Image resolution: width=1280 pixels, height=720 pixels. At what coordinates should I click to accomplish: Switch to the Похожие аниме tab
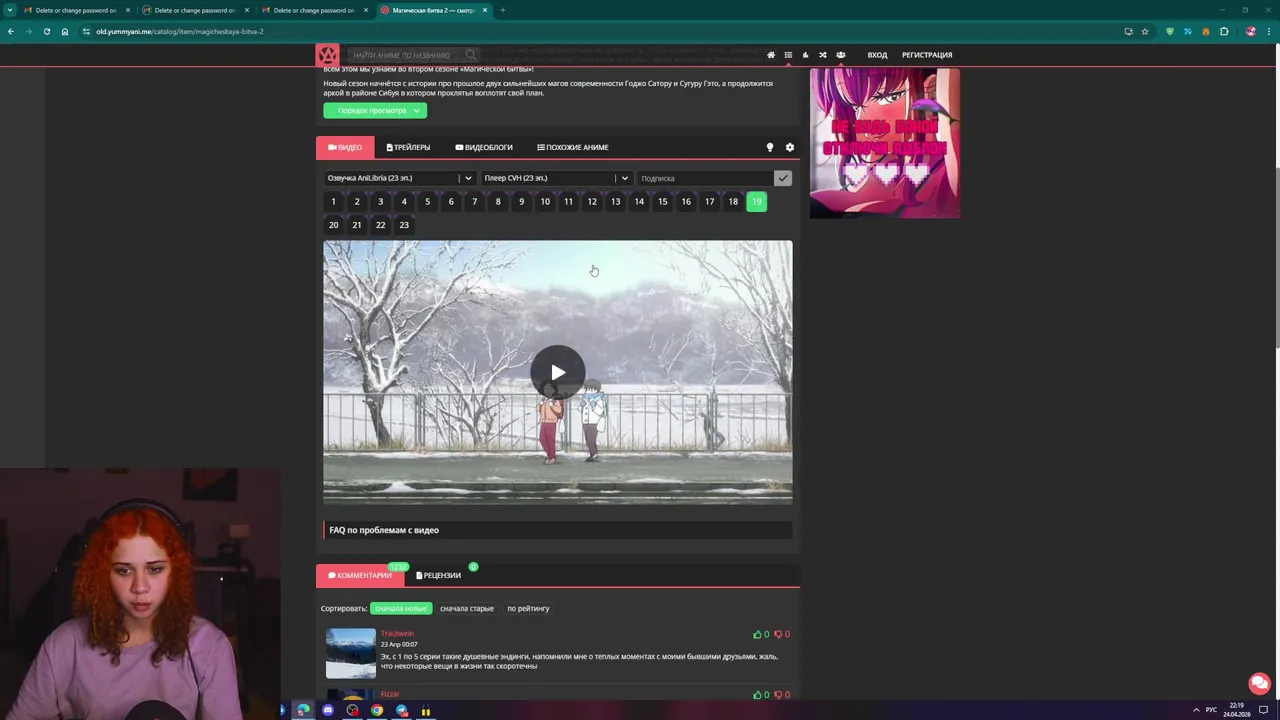[572, 147]
